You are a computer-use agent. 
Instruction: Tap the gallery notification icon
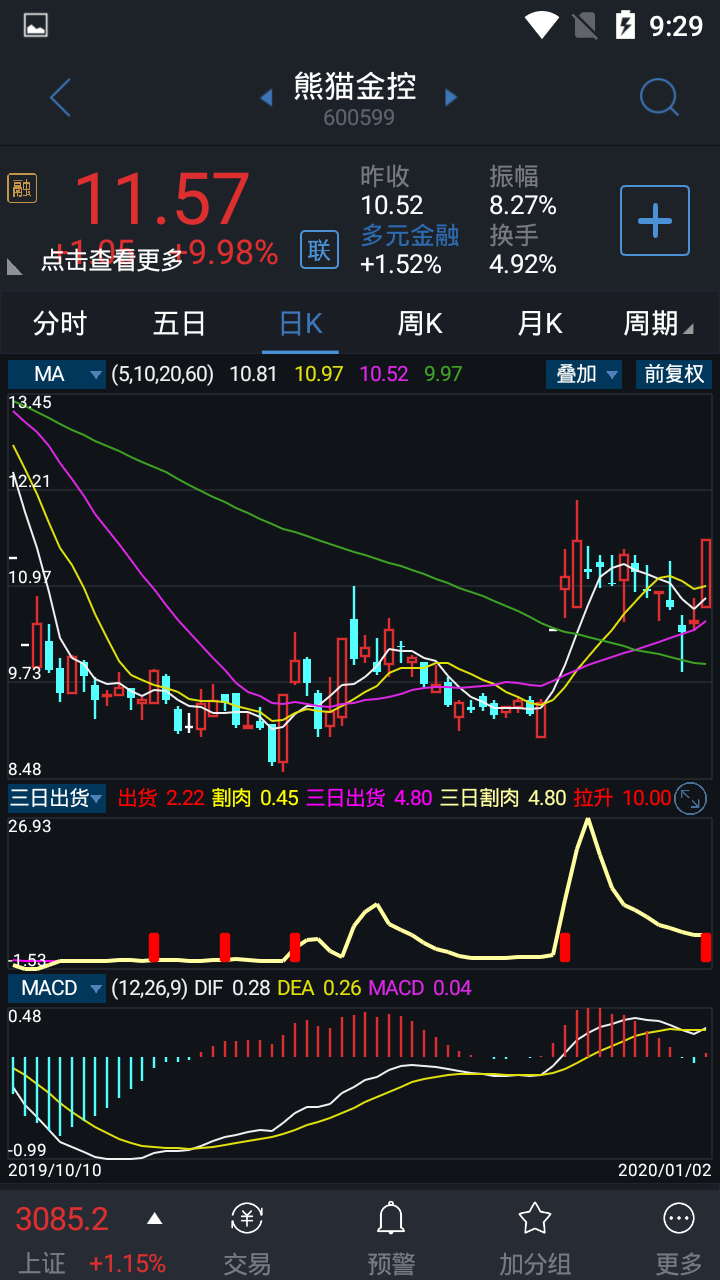pyautogui.click(x=35, y=25)
